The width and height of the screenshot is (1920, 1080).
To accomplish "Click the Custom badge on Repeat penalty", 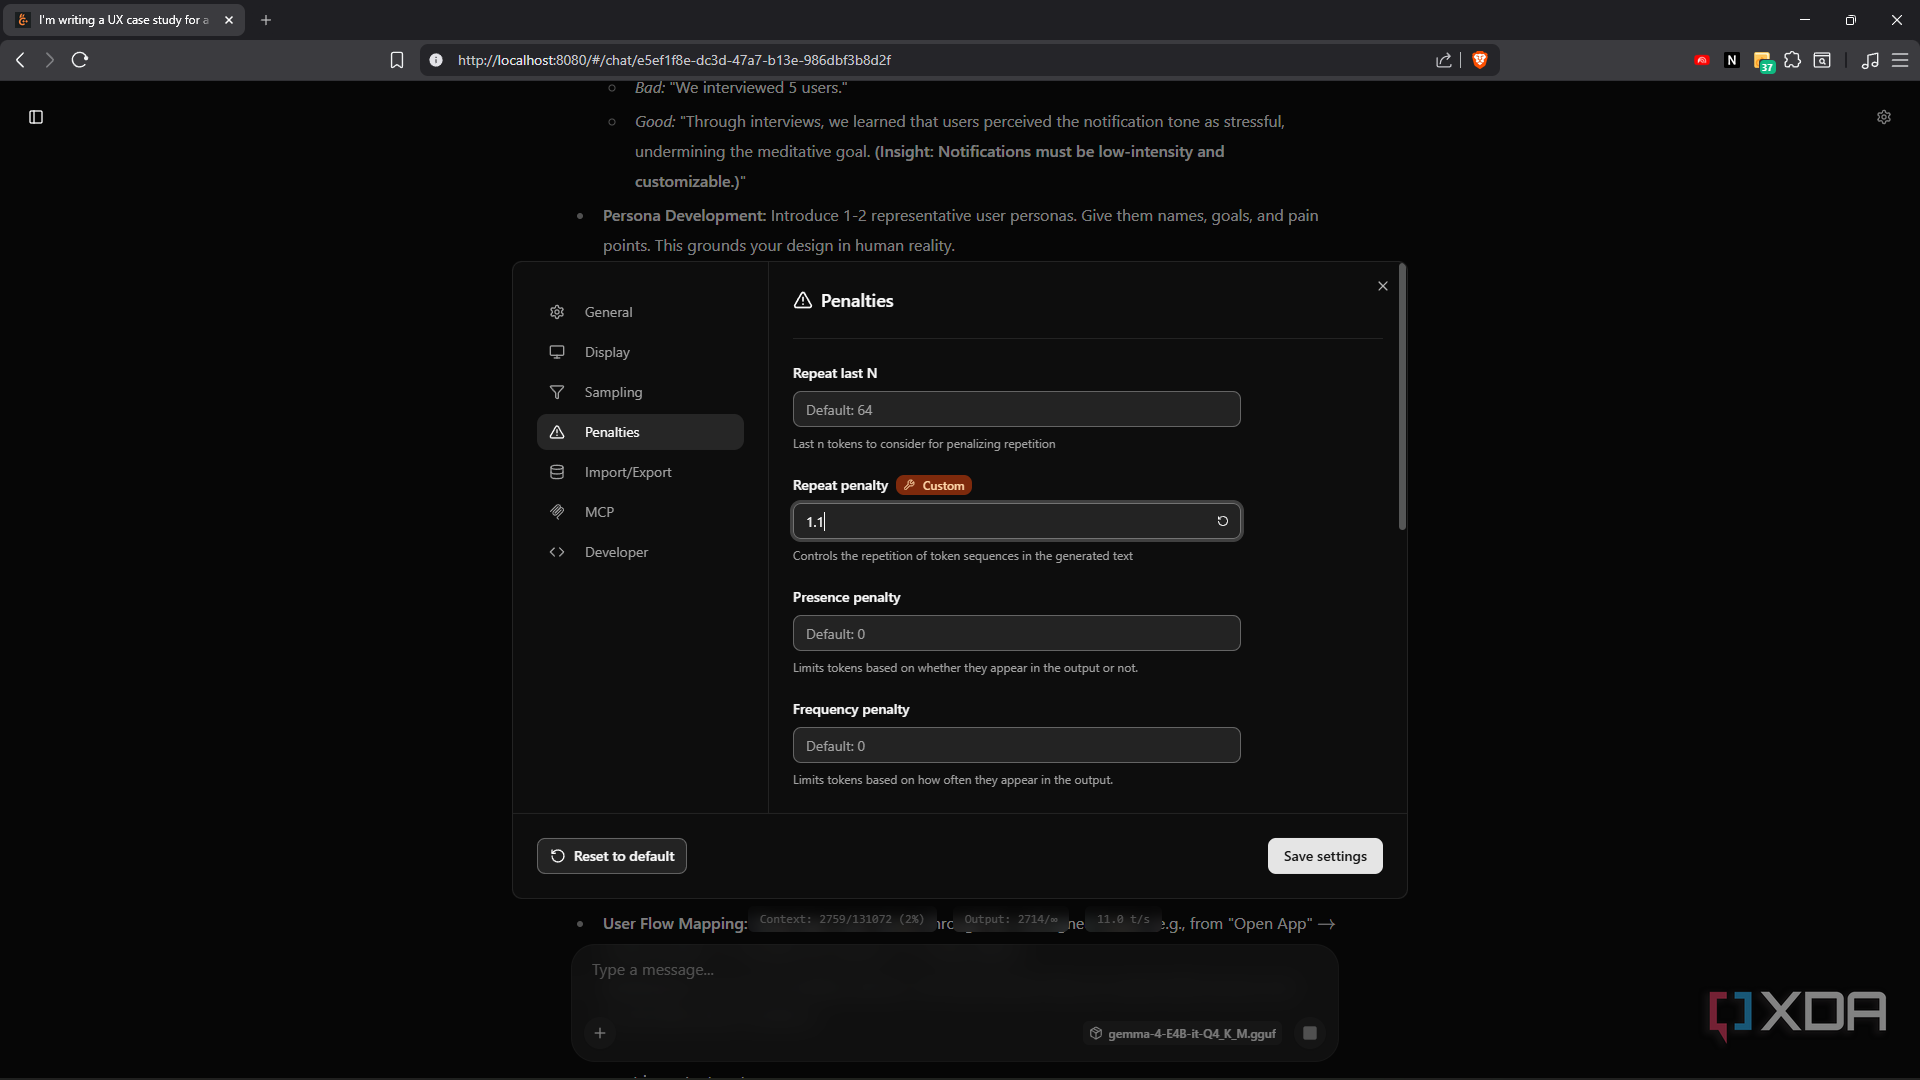I will (934, 485).
